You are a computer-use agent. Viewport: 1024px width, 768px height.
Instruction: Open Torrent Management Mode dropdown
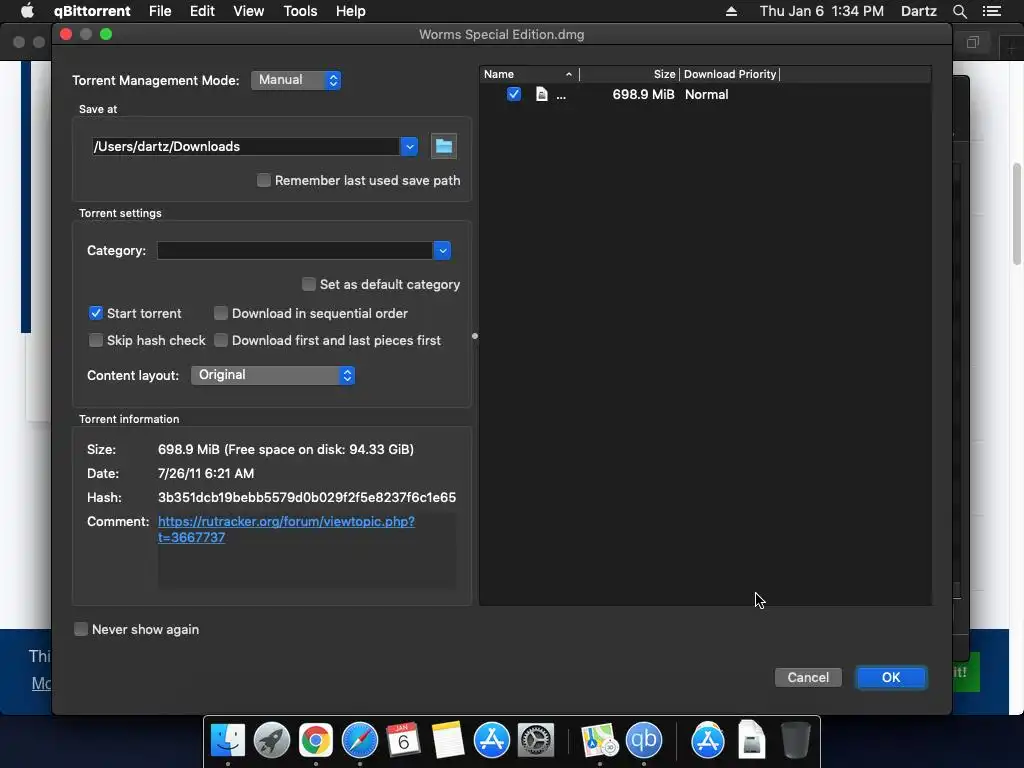coord(296,80)
